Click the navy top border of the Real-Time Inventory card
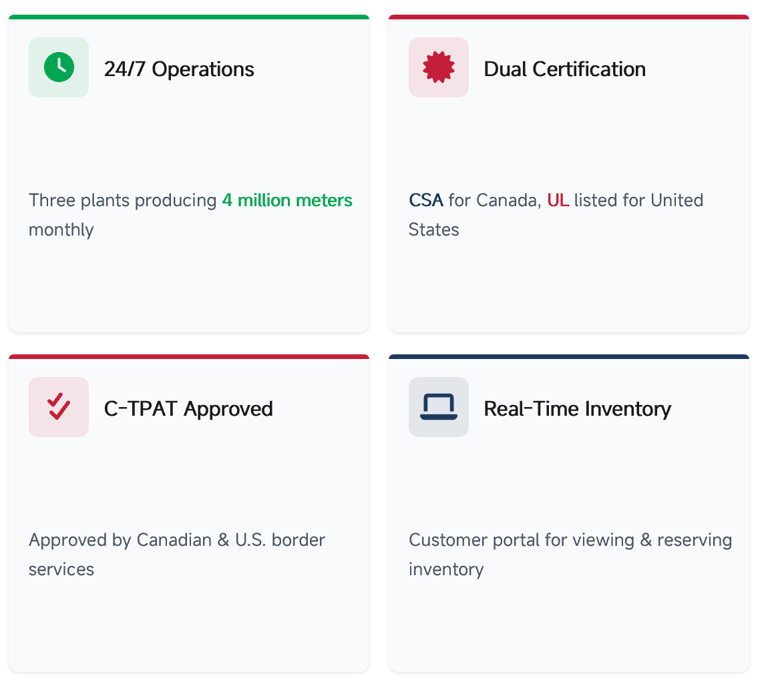This screenshot has height=691, width=768. click(x=568, y=357)
